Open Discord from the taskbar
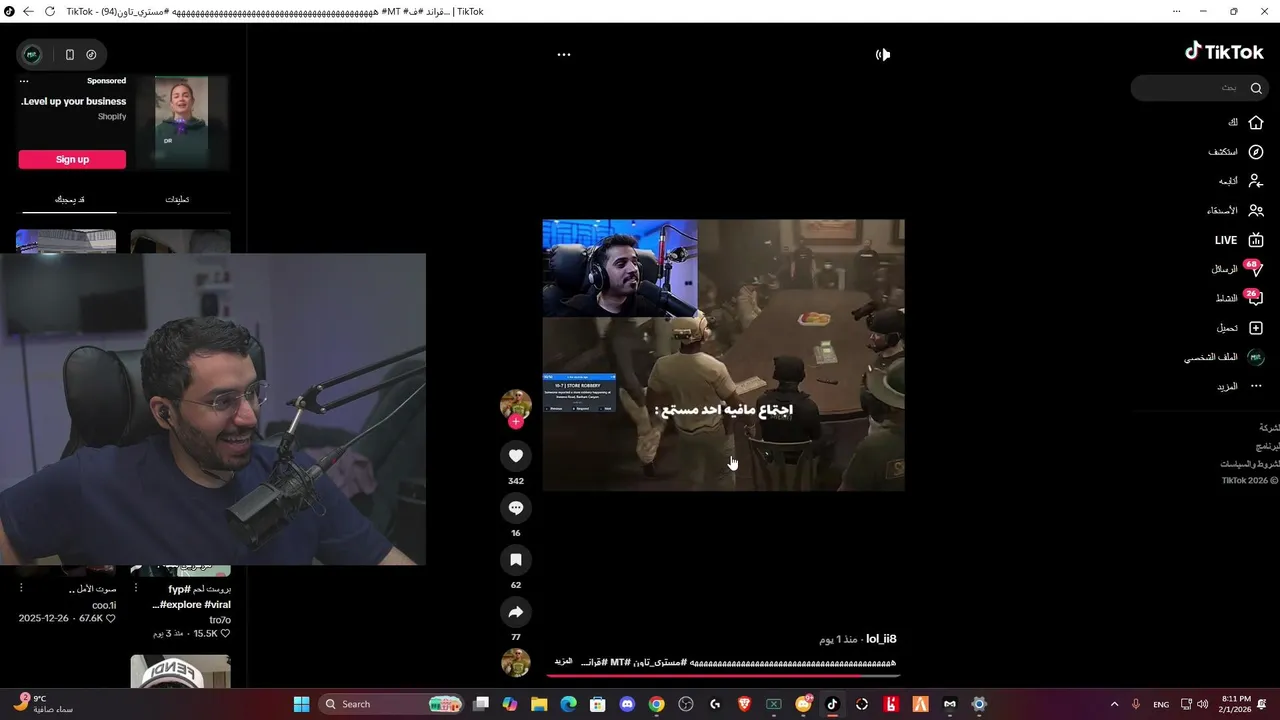 point(627,704)
